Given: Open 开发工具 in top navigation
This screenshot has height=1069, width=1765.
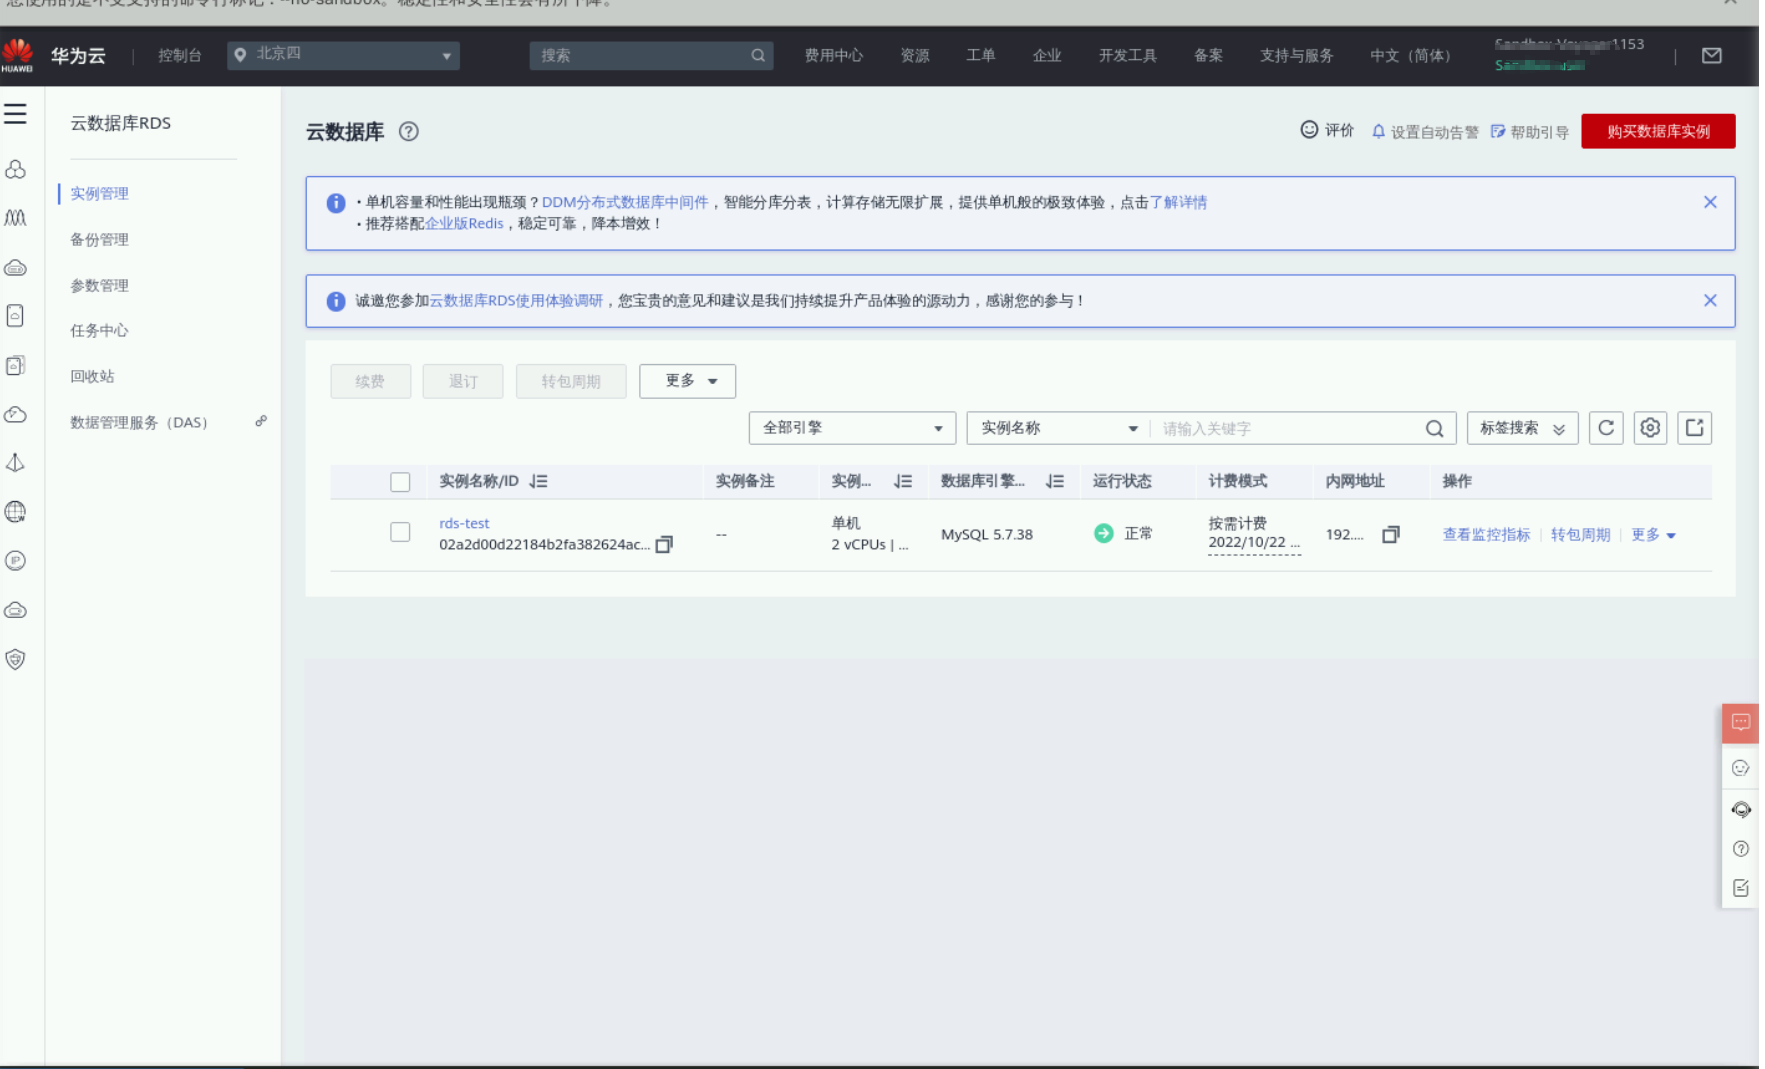Looking at the screenshot, I should pyautogui.click(x=1127, y=56).
